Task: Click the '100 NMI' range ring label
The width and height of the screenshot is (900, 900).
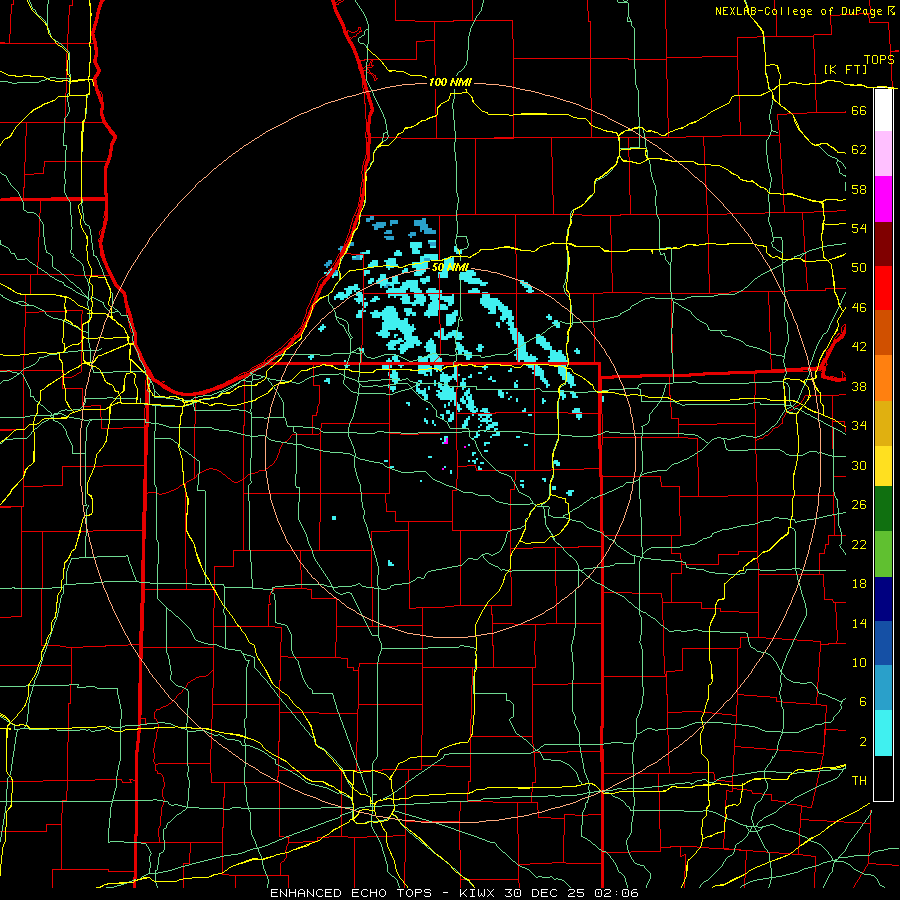Action: (x=450, y=82)
